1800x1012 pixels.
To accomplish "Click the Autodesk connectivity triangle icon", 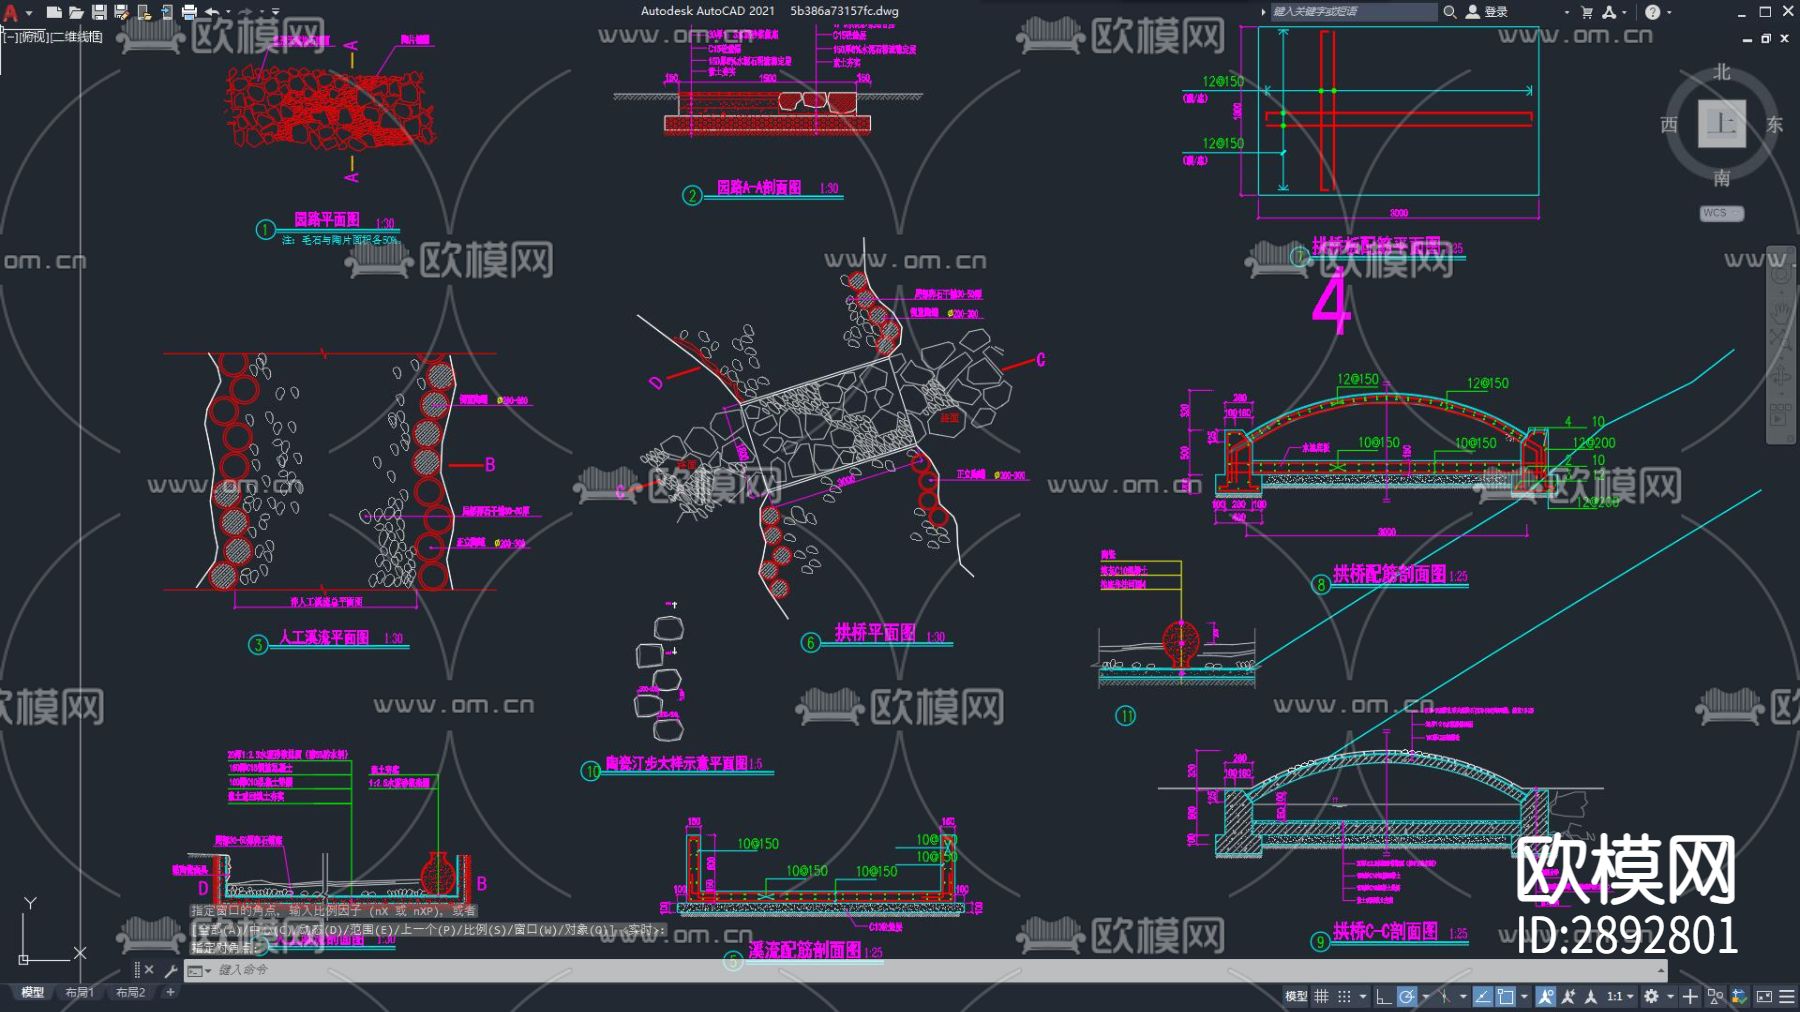I will point(1609,12).
